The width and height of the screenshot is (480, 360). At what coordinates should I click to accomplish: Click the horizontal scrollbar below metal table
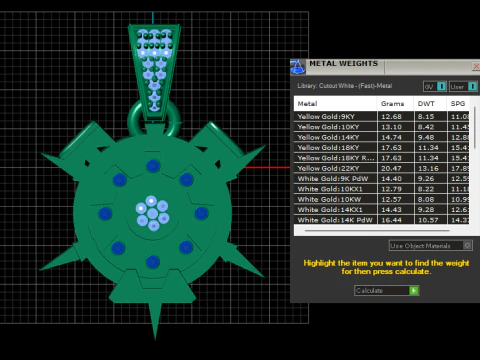[x=377, y=230]
